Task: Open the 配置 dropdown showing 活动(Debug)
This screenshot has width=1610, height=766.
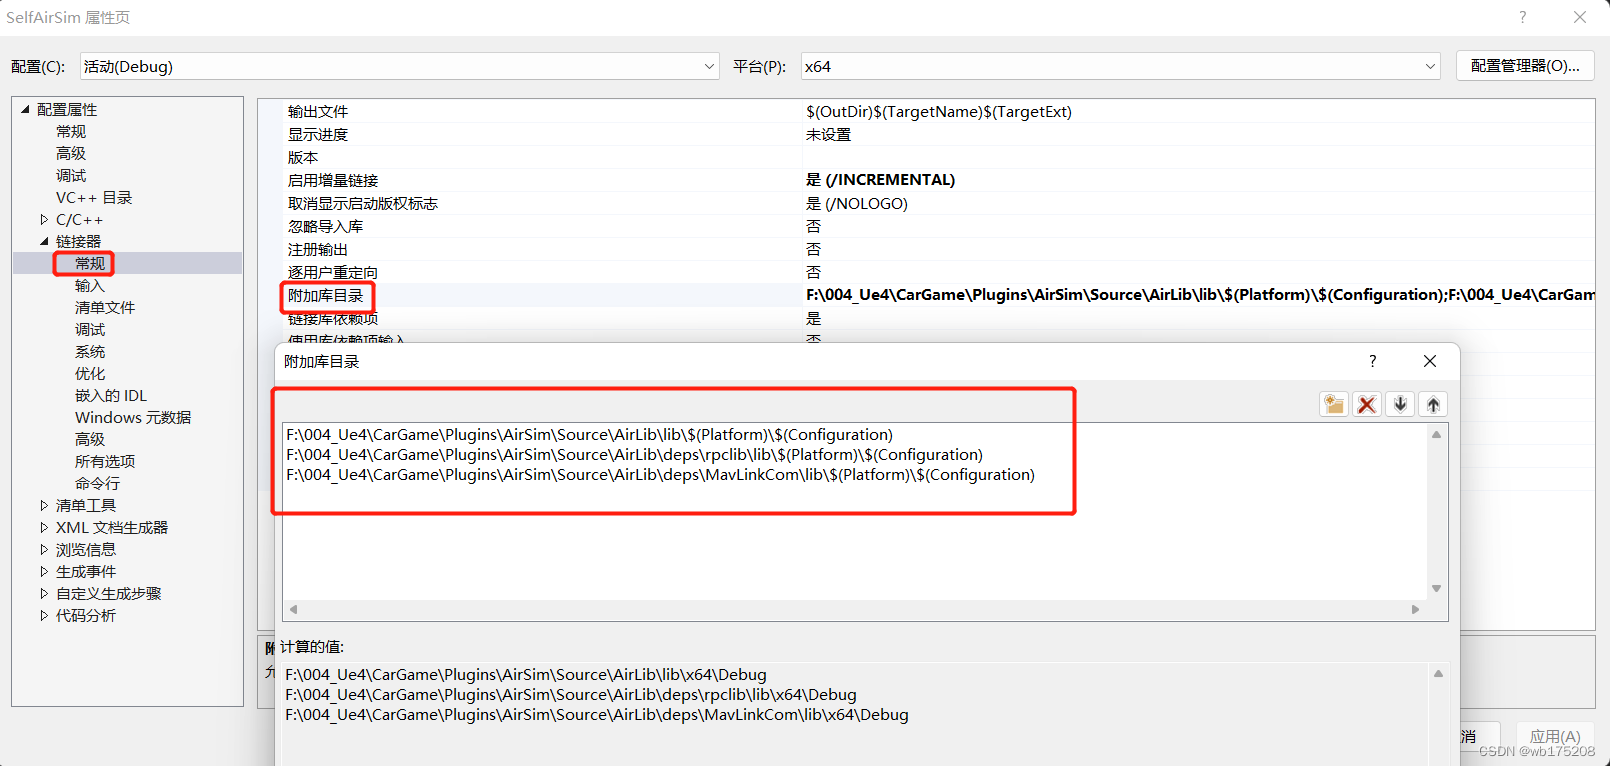Action: click(399, 66)
